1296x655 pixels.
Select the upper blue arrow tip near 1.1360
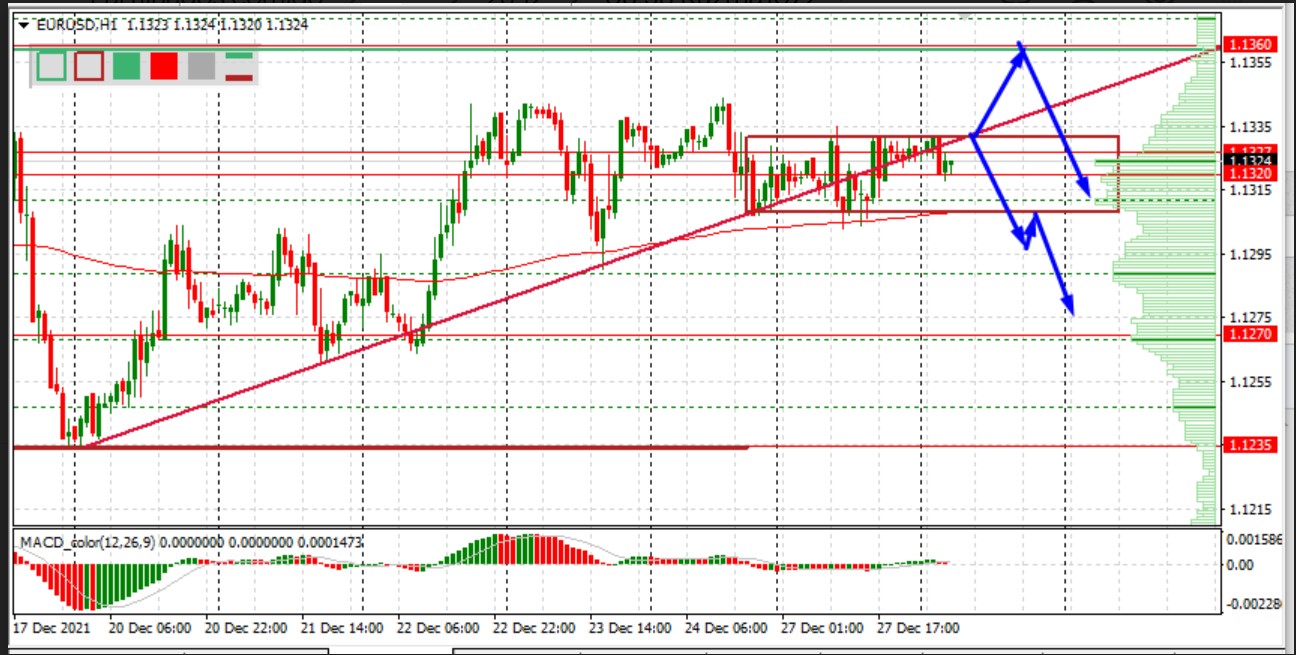[1019, 45]
